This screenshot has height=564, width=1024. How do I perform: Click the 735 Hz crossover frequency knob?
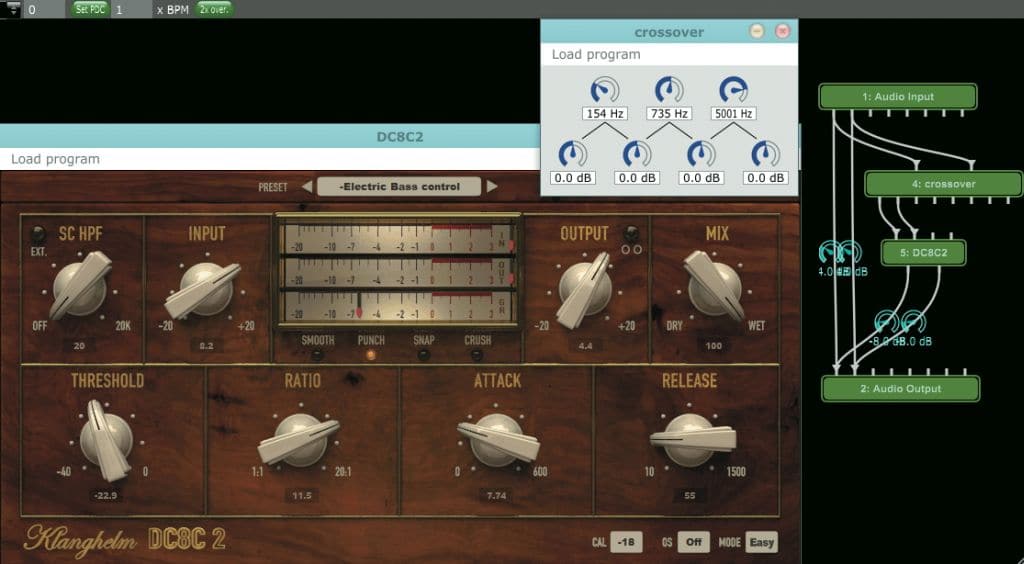[x=669, y=89]
